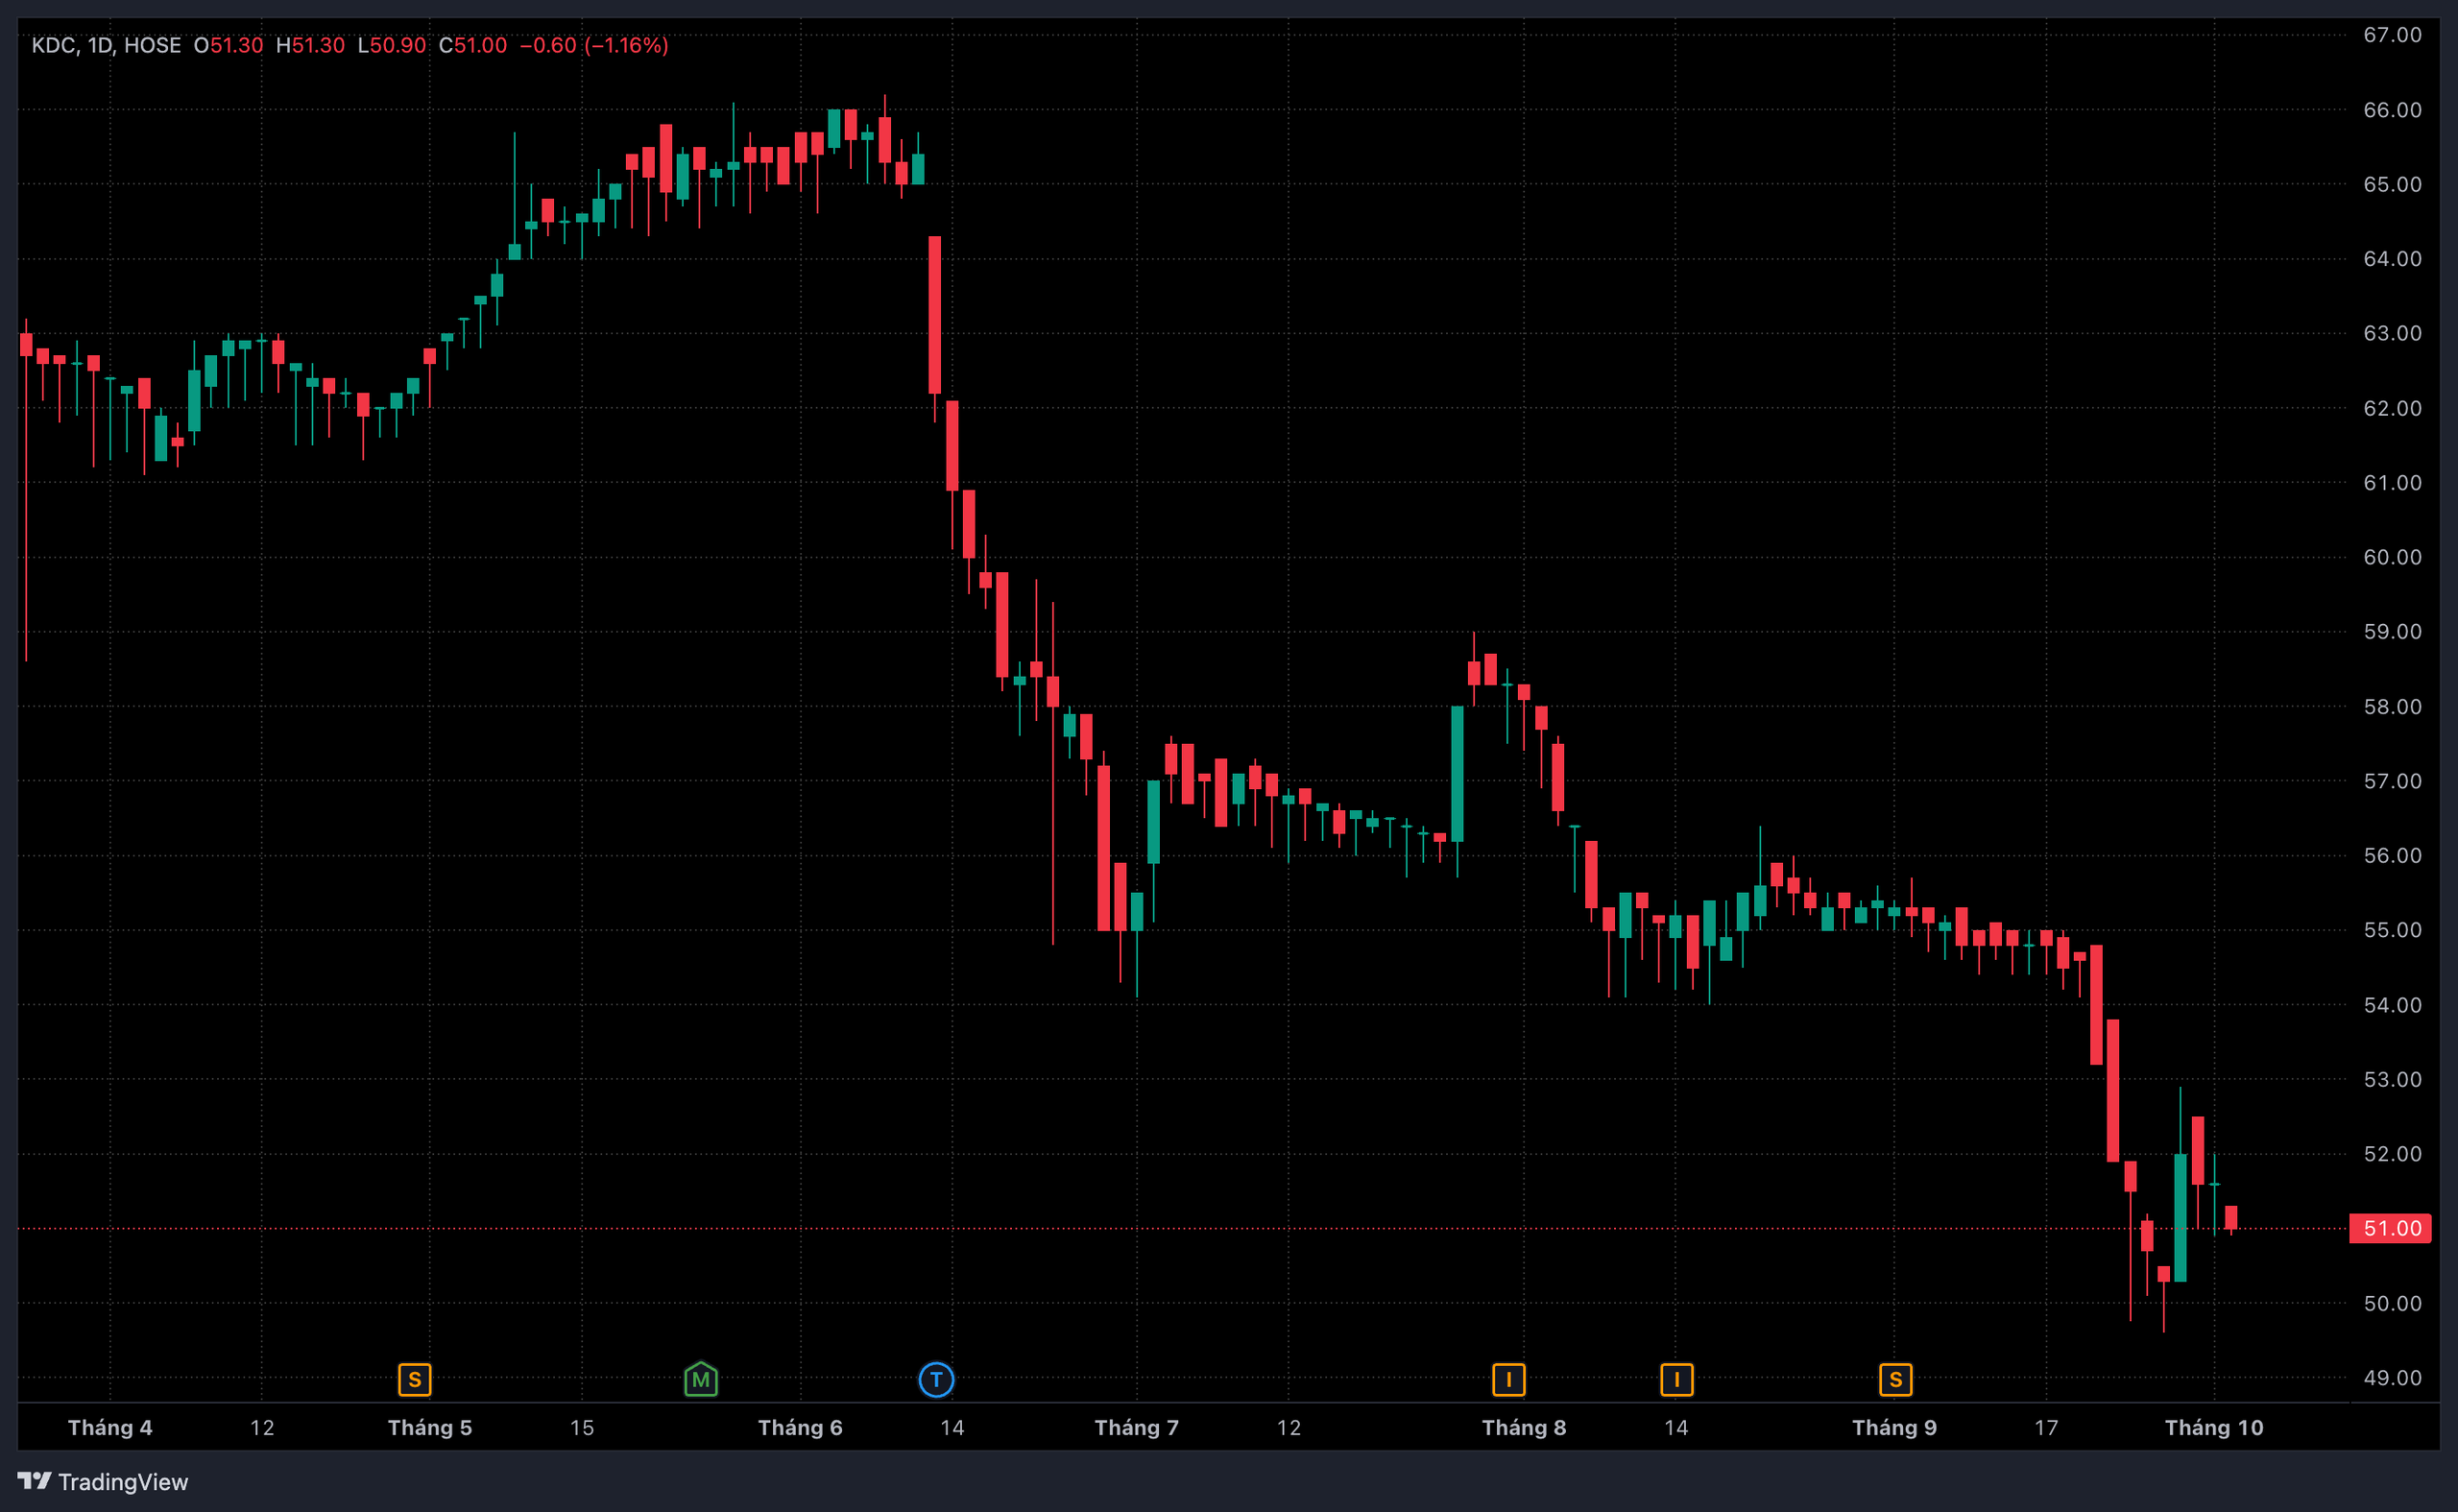Click the high value H51.30
This screenshot has width=2458, height=1512.
pyautogui.click(x=310, y=45)
